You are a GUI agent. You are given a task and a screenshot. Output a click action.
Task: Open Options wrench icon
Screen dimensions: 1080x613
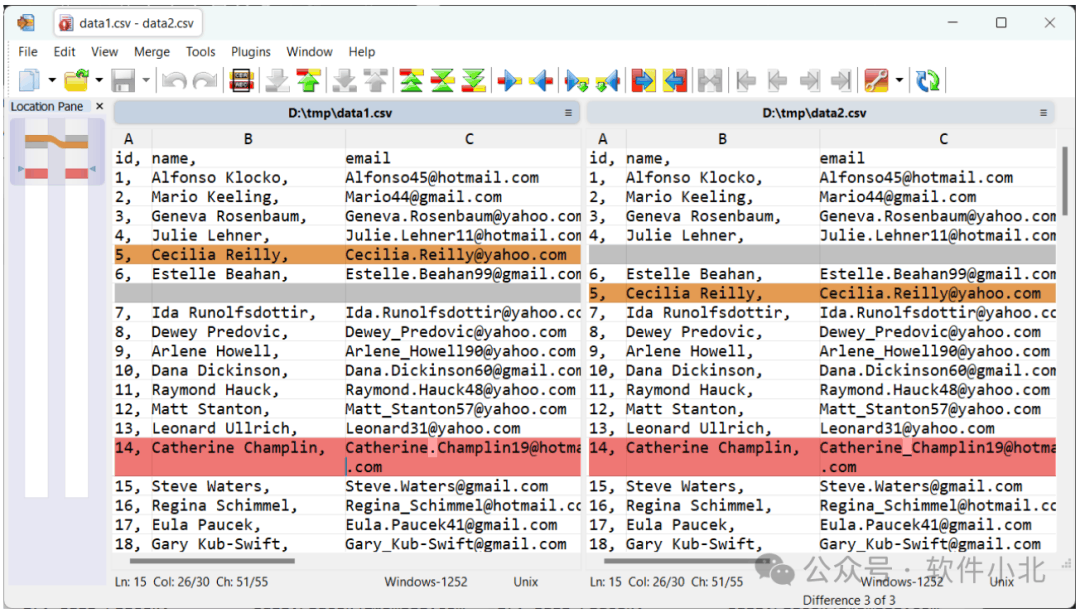(876, 81)
